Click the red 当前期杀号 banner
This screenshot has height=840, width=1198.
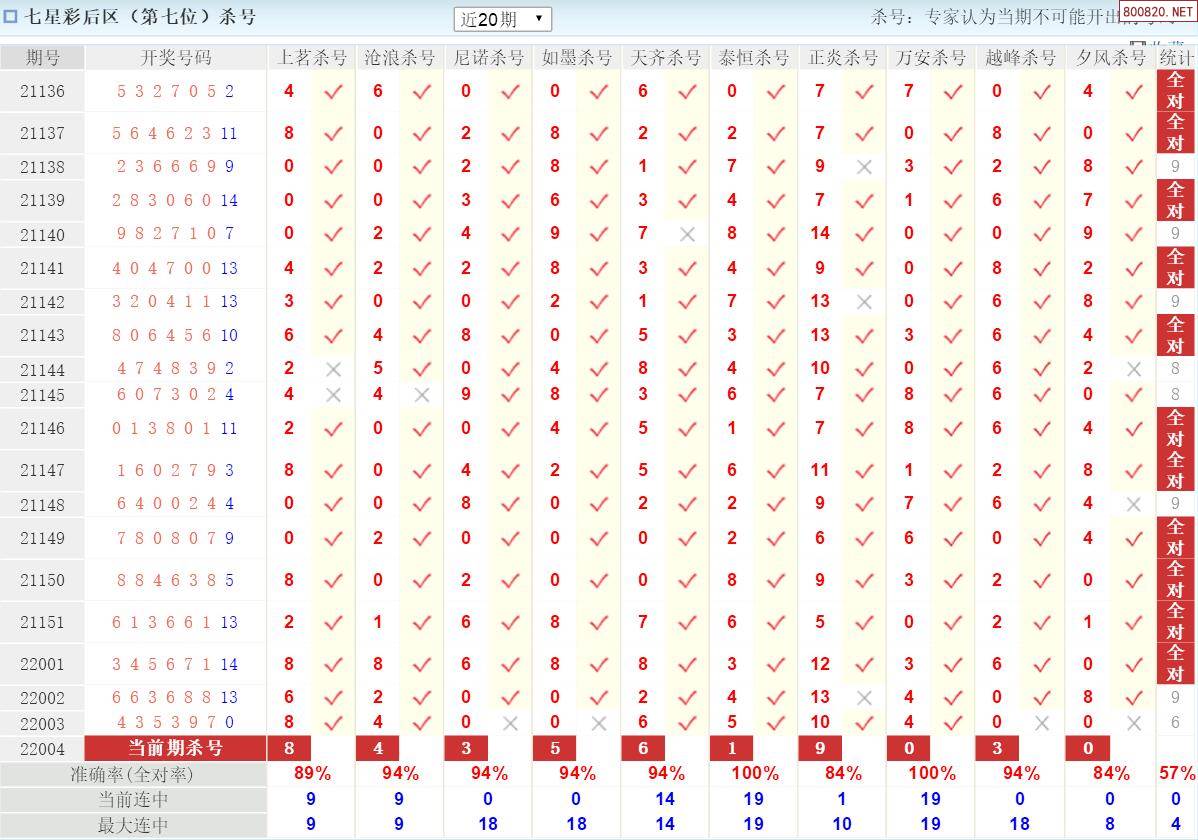[x=176, y=748]
